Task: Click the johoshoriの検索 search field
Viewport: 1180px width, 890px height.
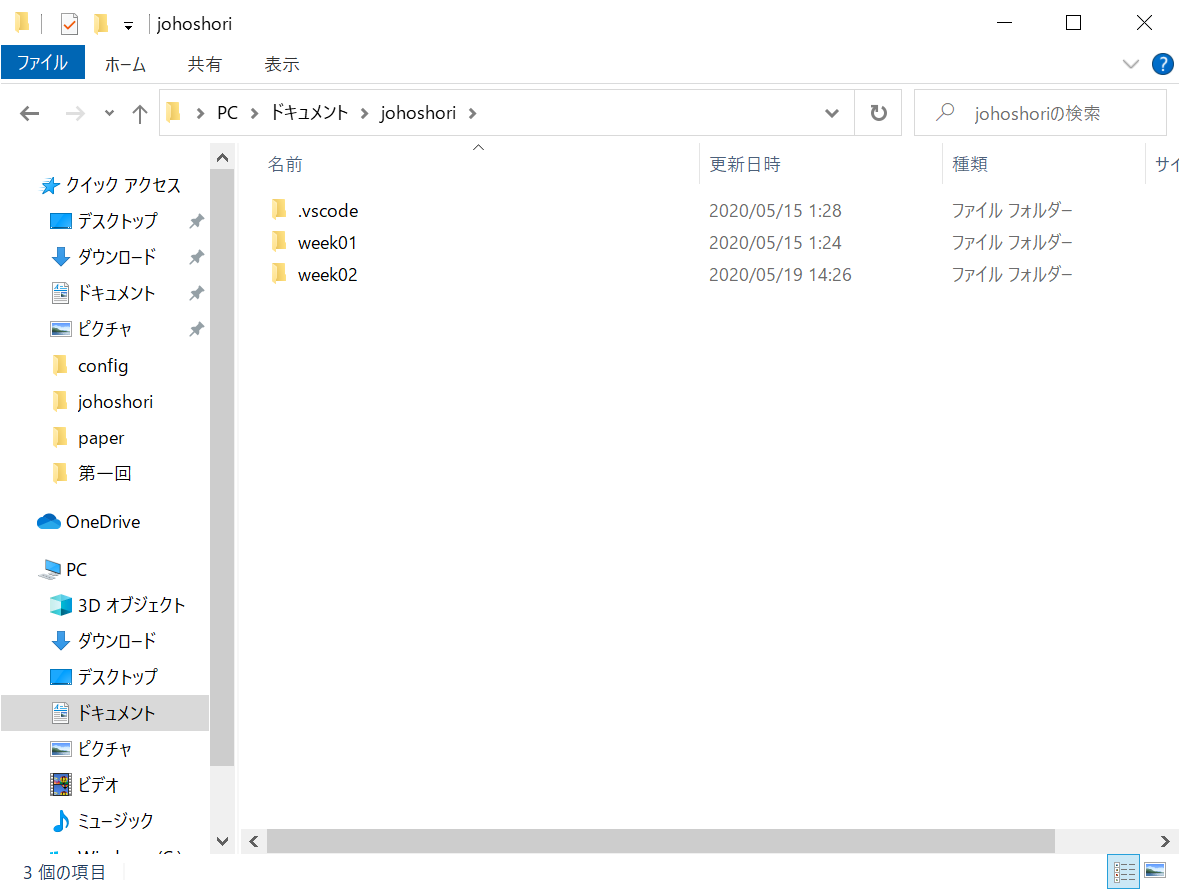Action: [1040, 114]
